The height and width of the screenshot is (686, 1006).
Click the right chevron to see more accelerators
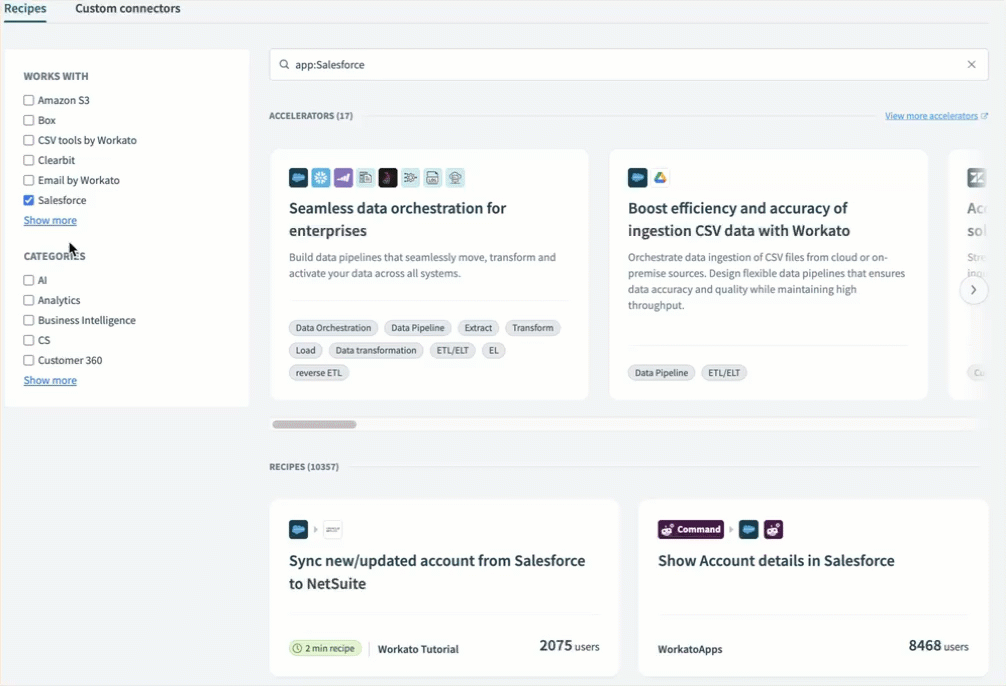(x=974, y=289)
